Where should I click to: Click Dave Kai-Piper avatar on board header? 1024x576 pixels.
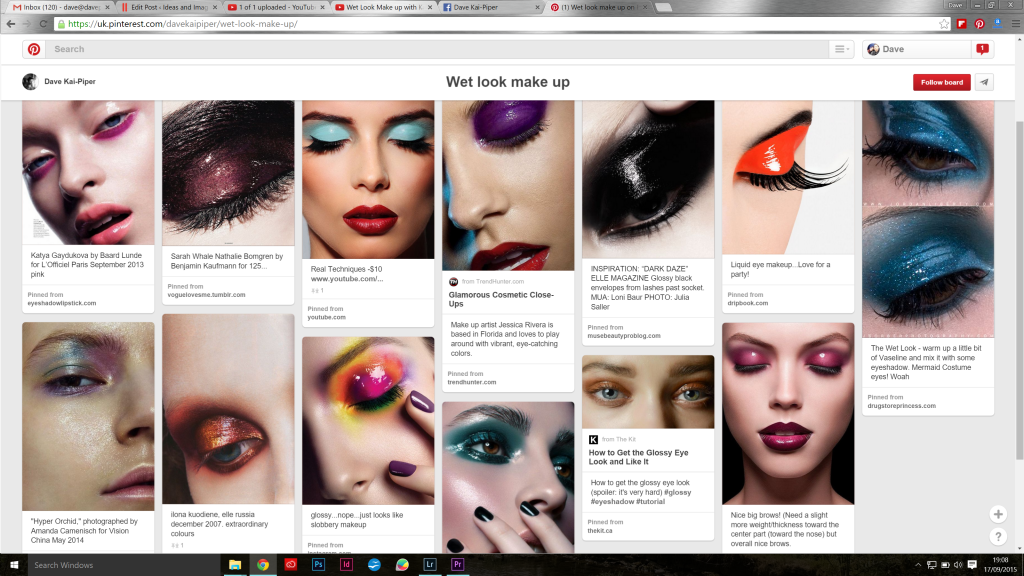[x=30, y=82]
